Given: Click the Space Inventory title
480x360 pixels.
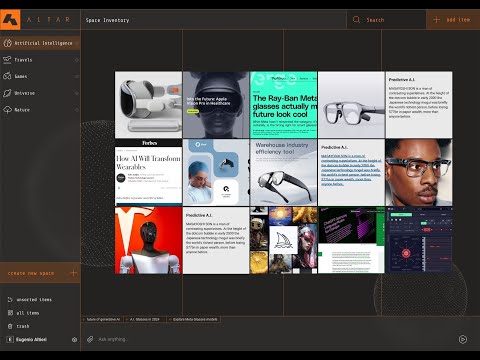Looking at the screenshot, I should click(x=107, y=20).
